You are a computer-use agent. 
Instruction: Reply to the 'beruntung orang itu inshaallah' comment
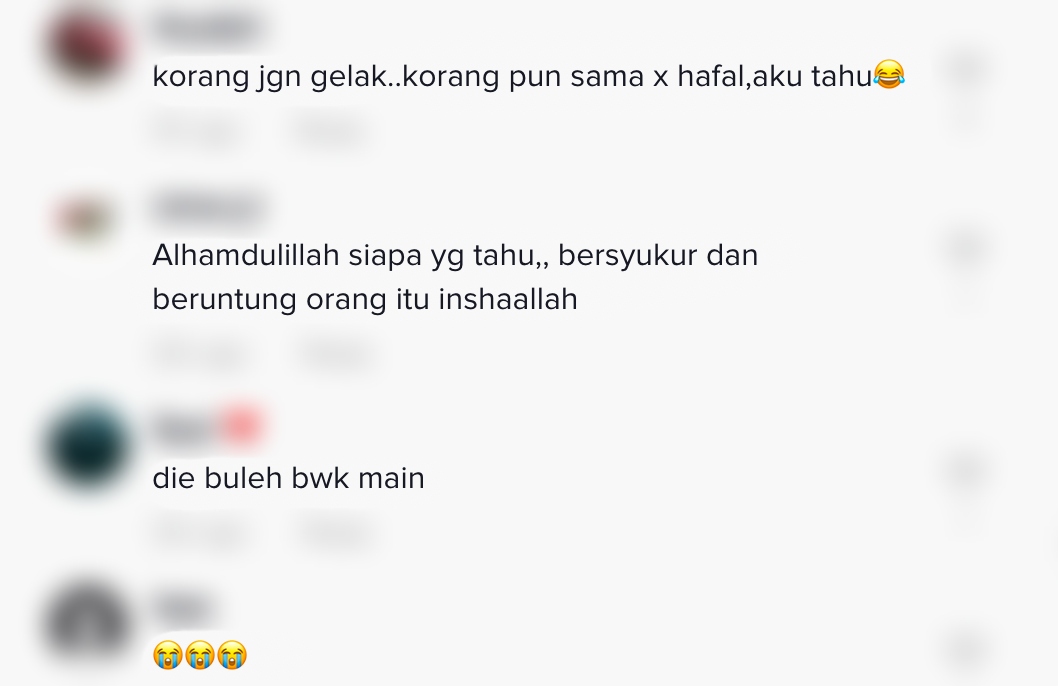[335, 353]
